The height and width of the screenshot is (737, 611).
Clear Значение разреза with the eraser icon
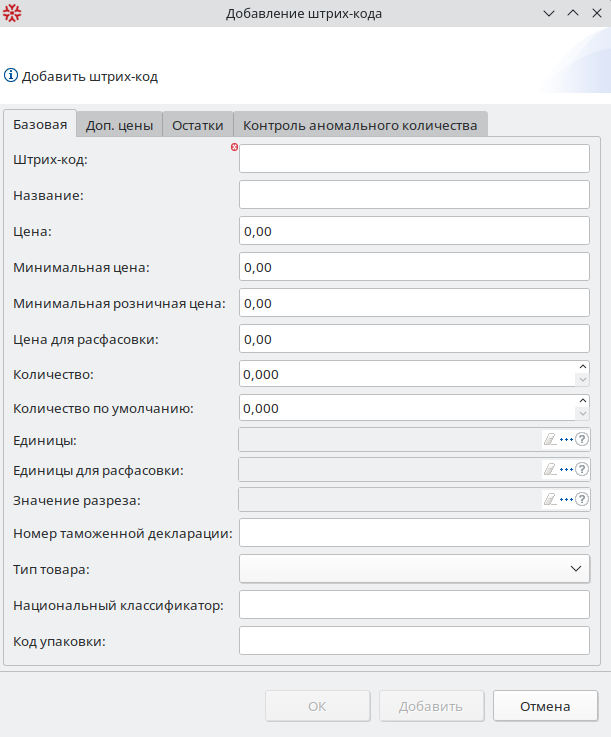click(x=548, y=499)
